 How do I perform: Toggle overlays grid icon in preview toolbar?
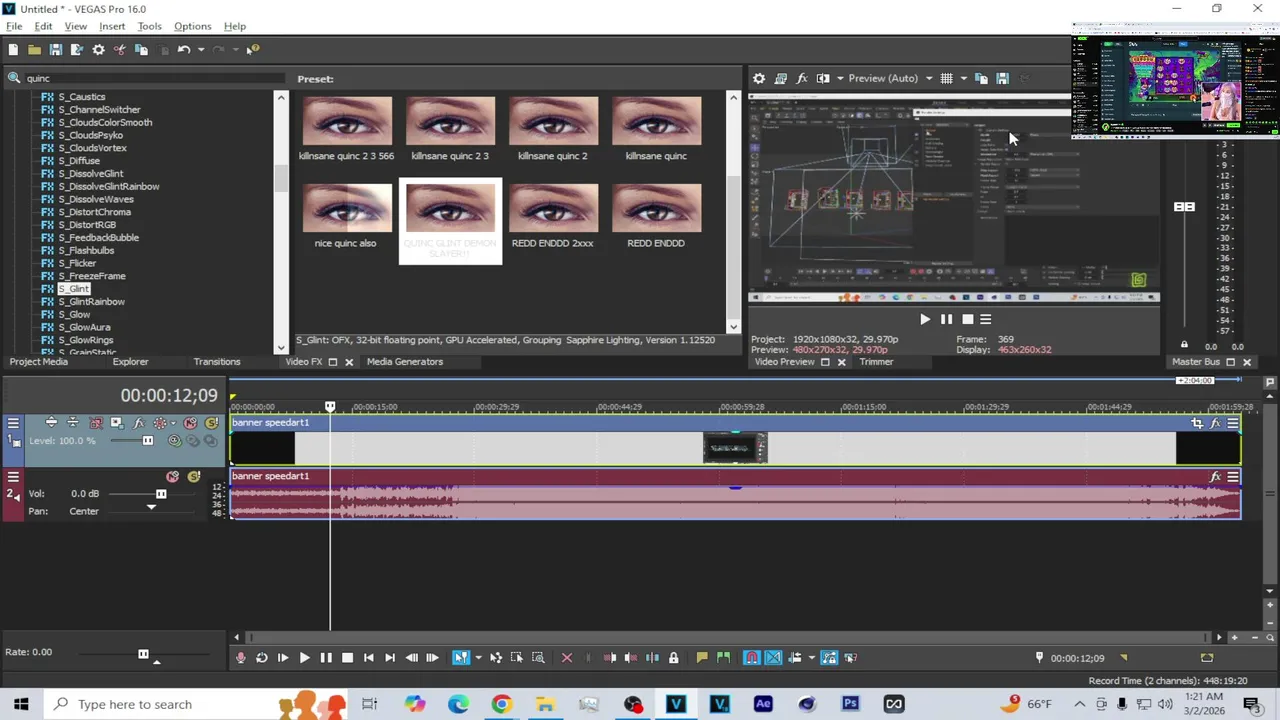click(946, 78)
